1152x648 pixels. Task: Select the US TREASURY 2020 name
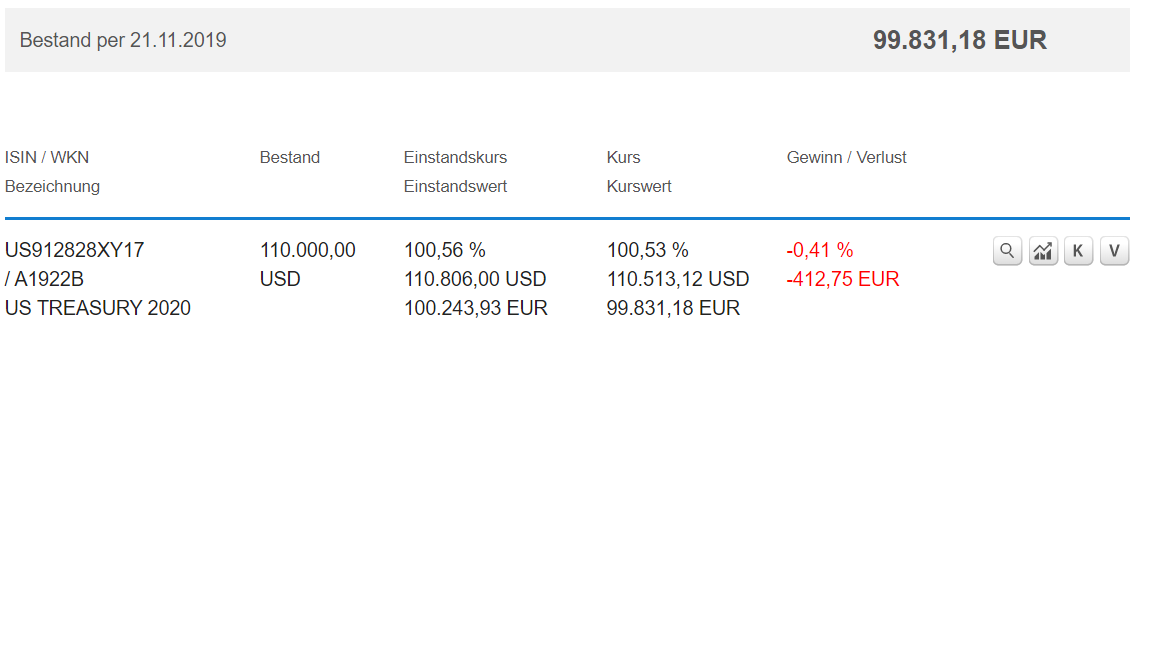click(98, 308)
